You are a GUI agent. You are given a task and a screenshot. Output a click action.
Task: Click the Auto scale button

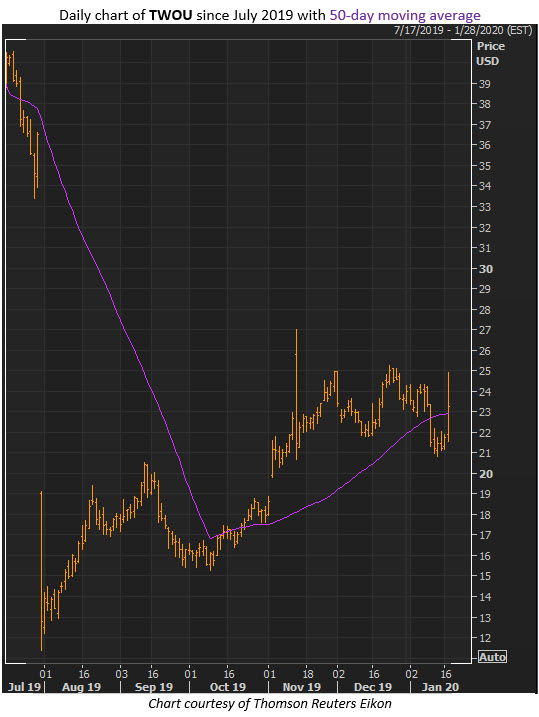point(492,657)
